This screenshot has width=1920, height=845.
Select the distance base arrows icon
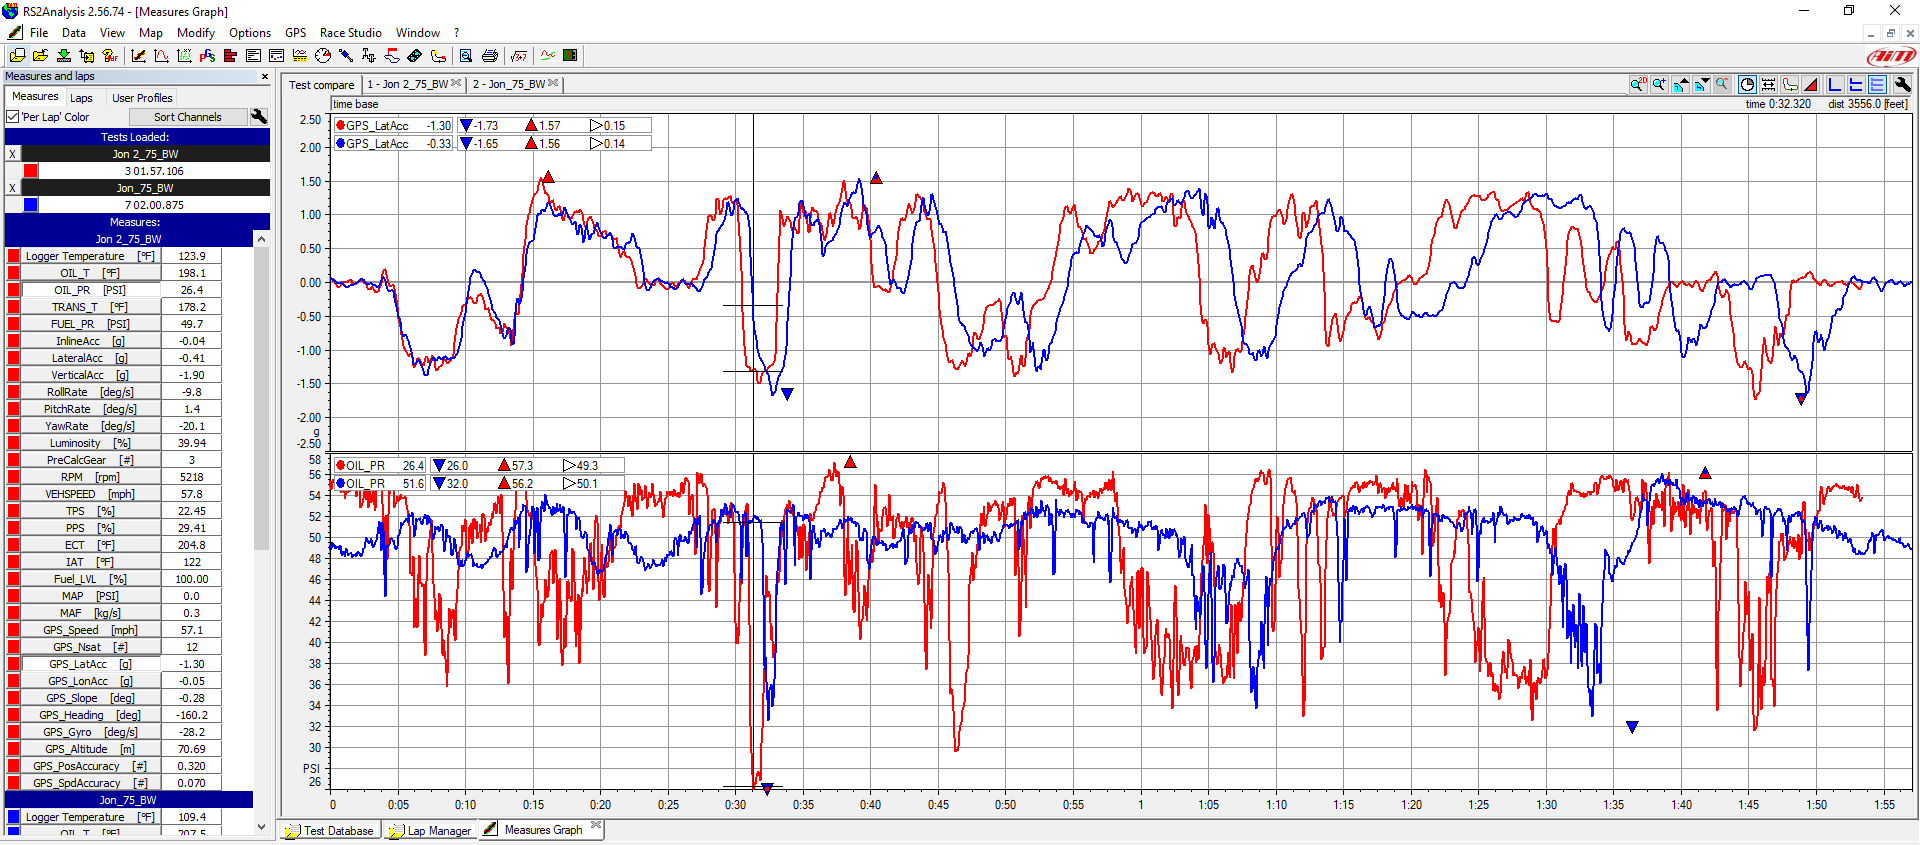pyautogui.click(x=1768, y=85)
